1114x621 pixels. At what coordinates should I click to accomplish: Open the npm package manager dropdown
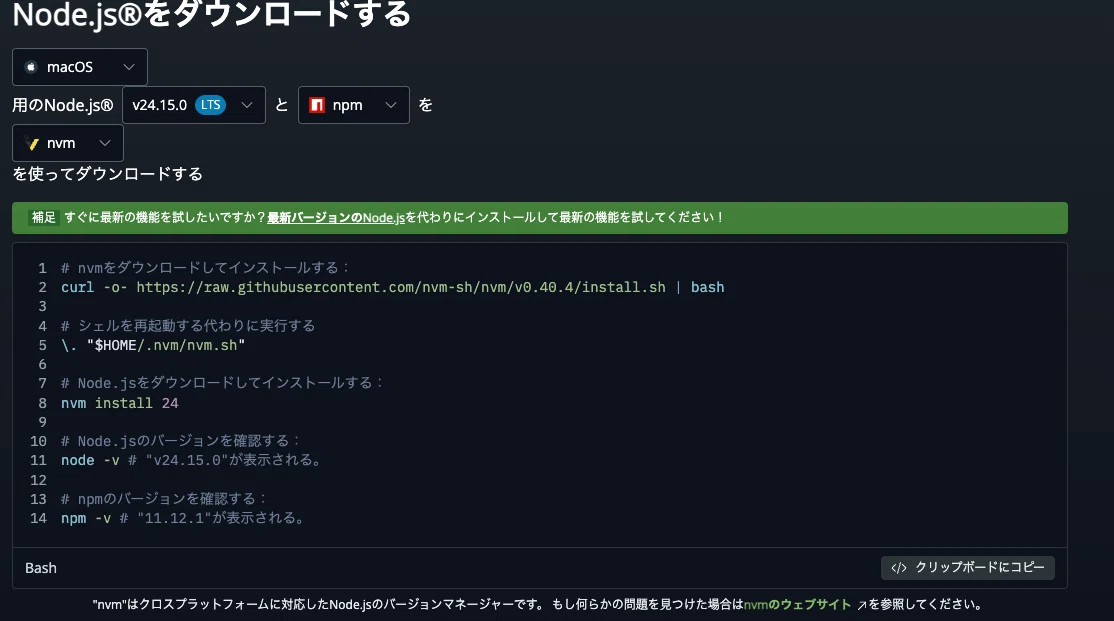point(354,105)
